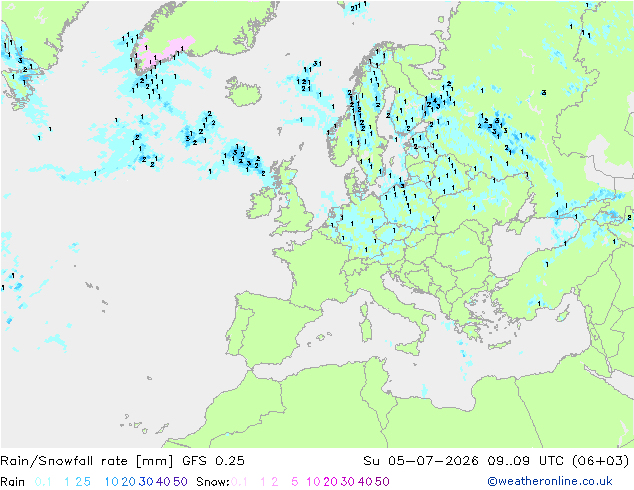
Task: Select the Rain legend value 20
Action: click(129, 482)
